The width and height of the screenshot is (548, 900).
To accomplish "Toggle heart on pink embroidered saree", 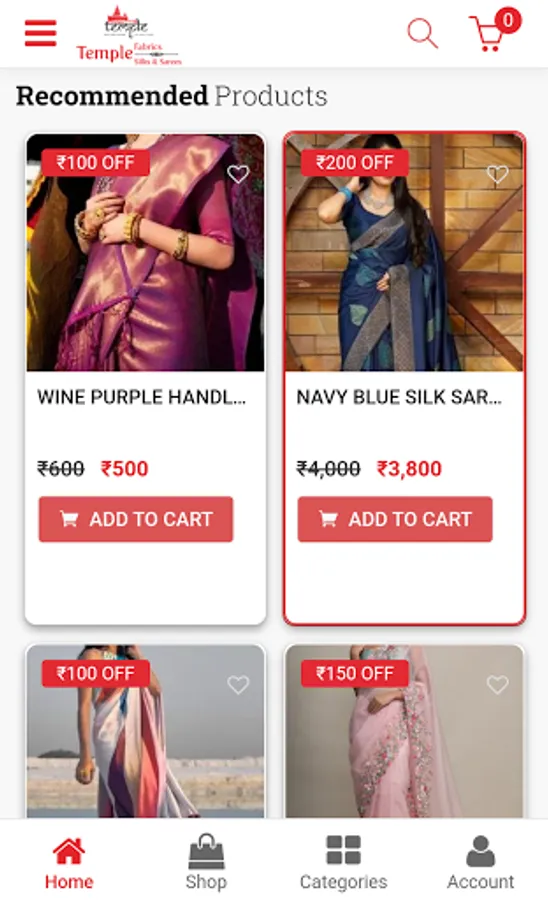I will 498,684.
